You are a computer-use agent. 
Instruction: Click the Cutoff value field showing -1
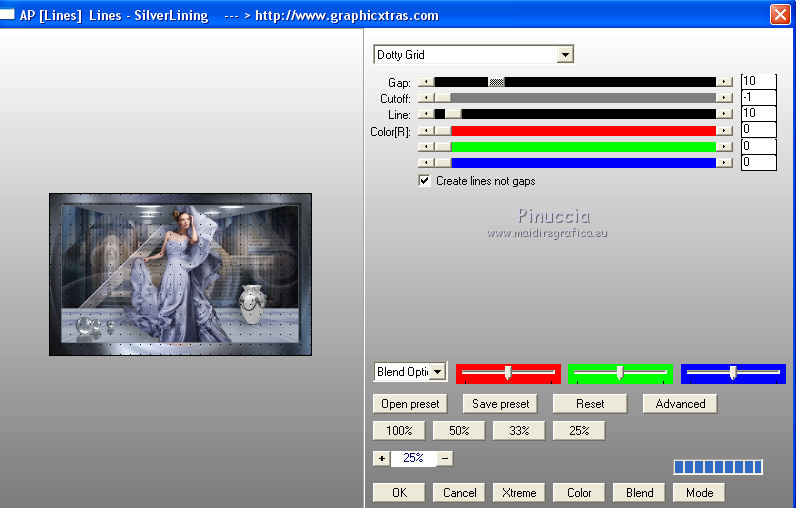(758, 97)
